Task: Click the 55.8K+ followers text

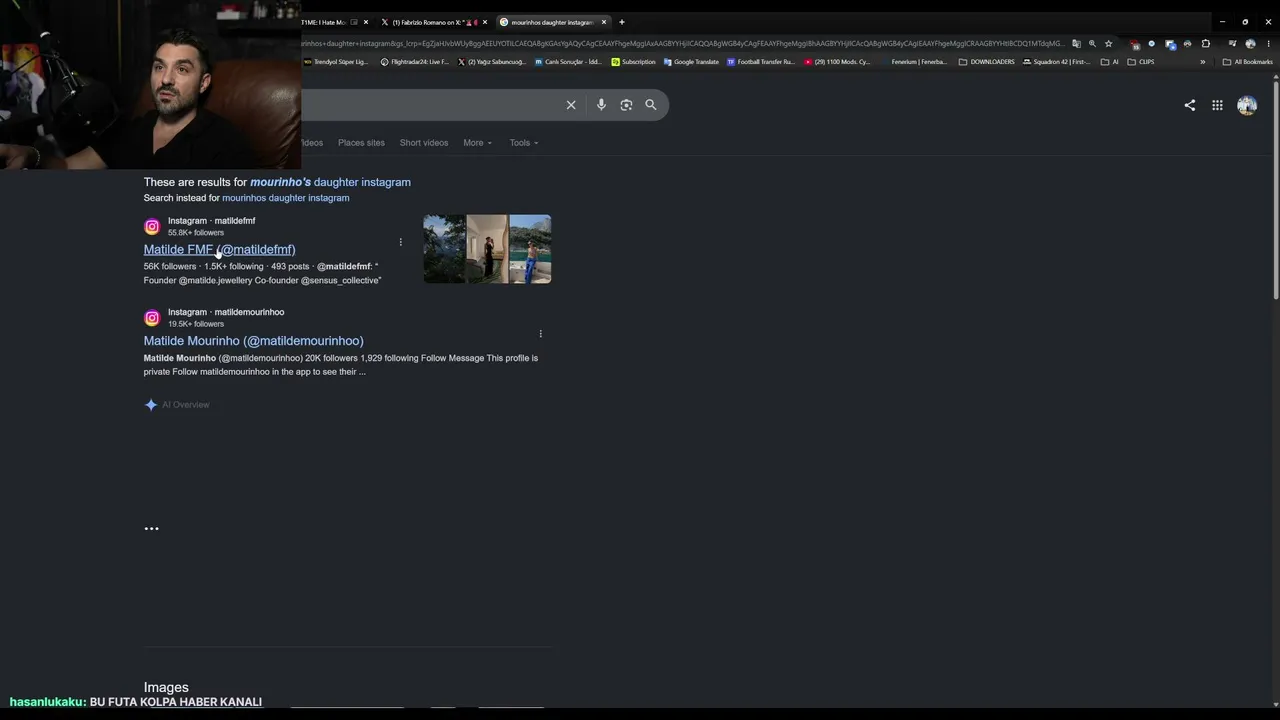Action: click(196, 233)
